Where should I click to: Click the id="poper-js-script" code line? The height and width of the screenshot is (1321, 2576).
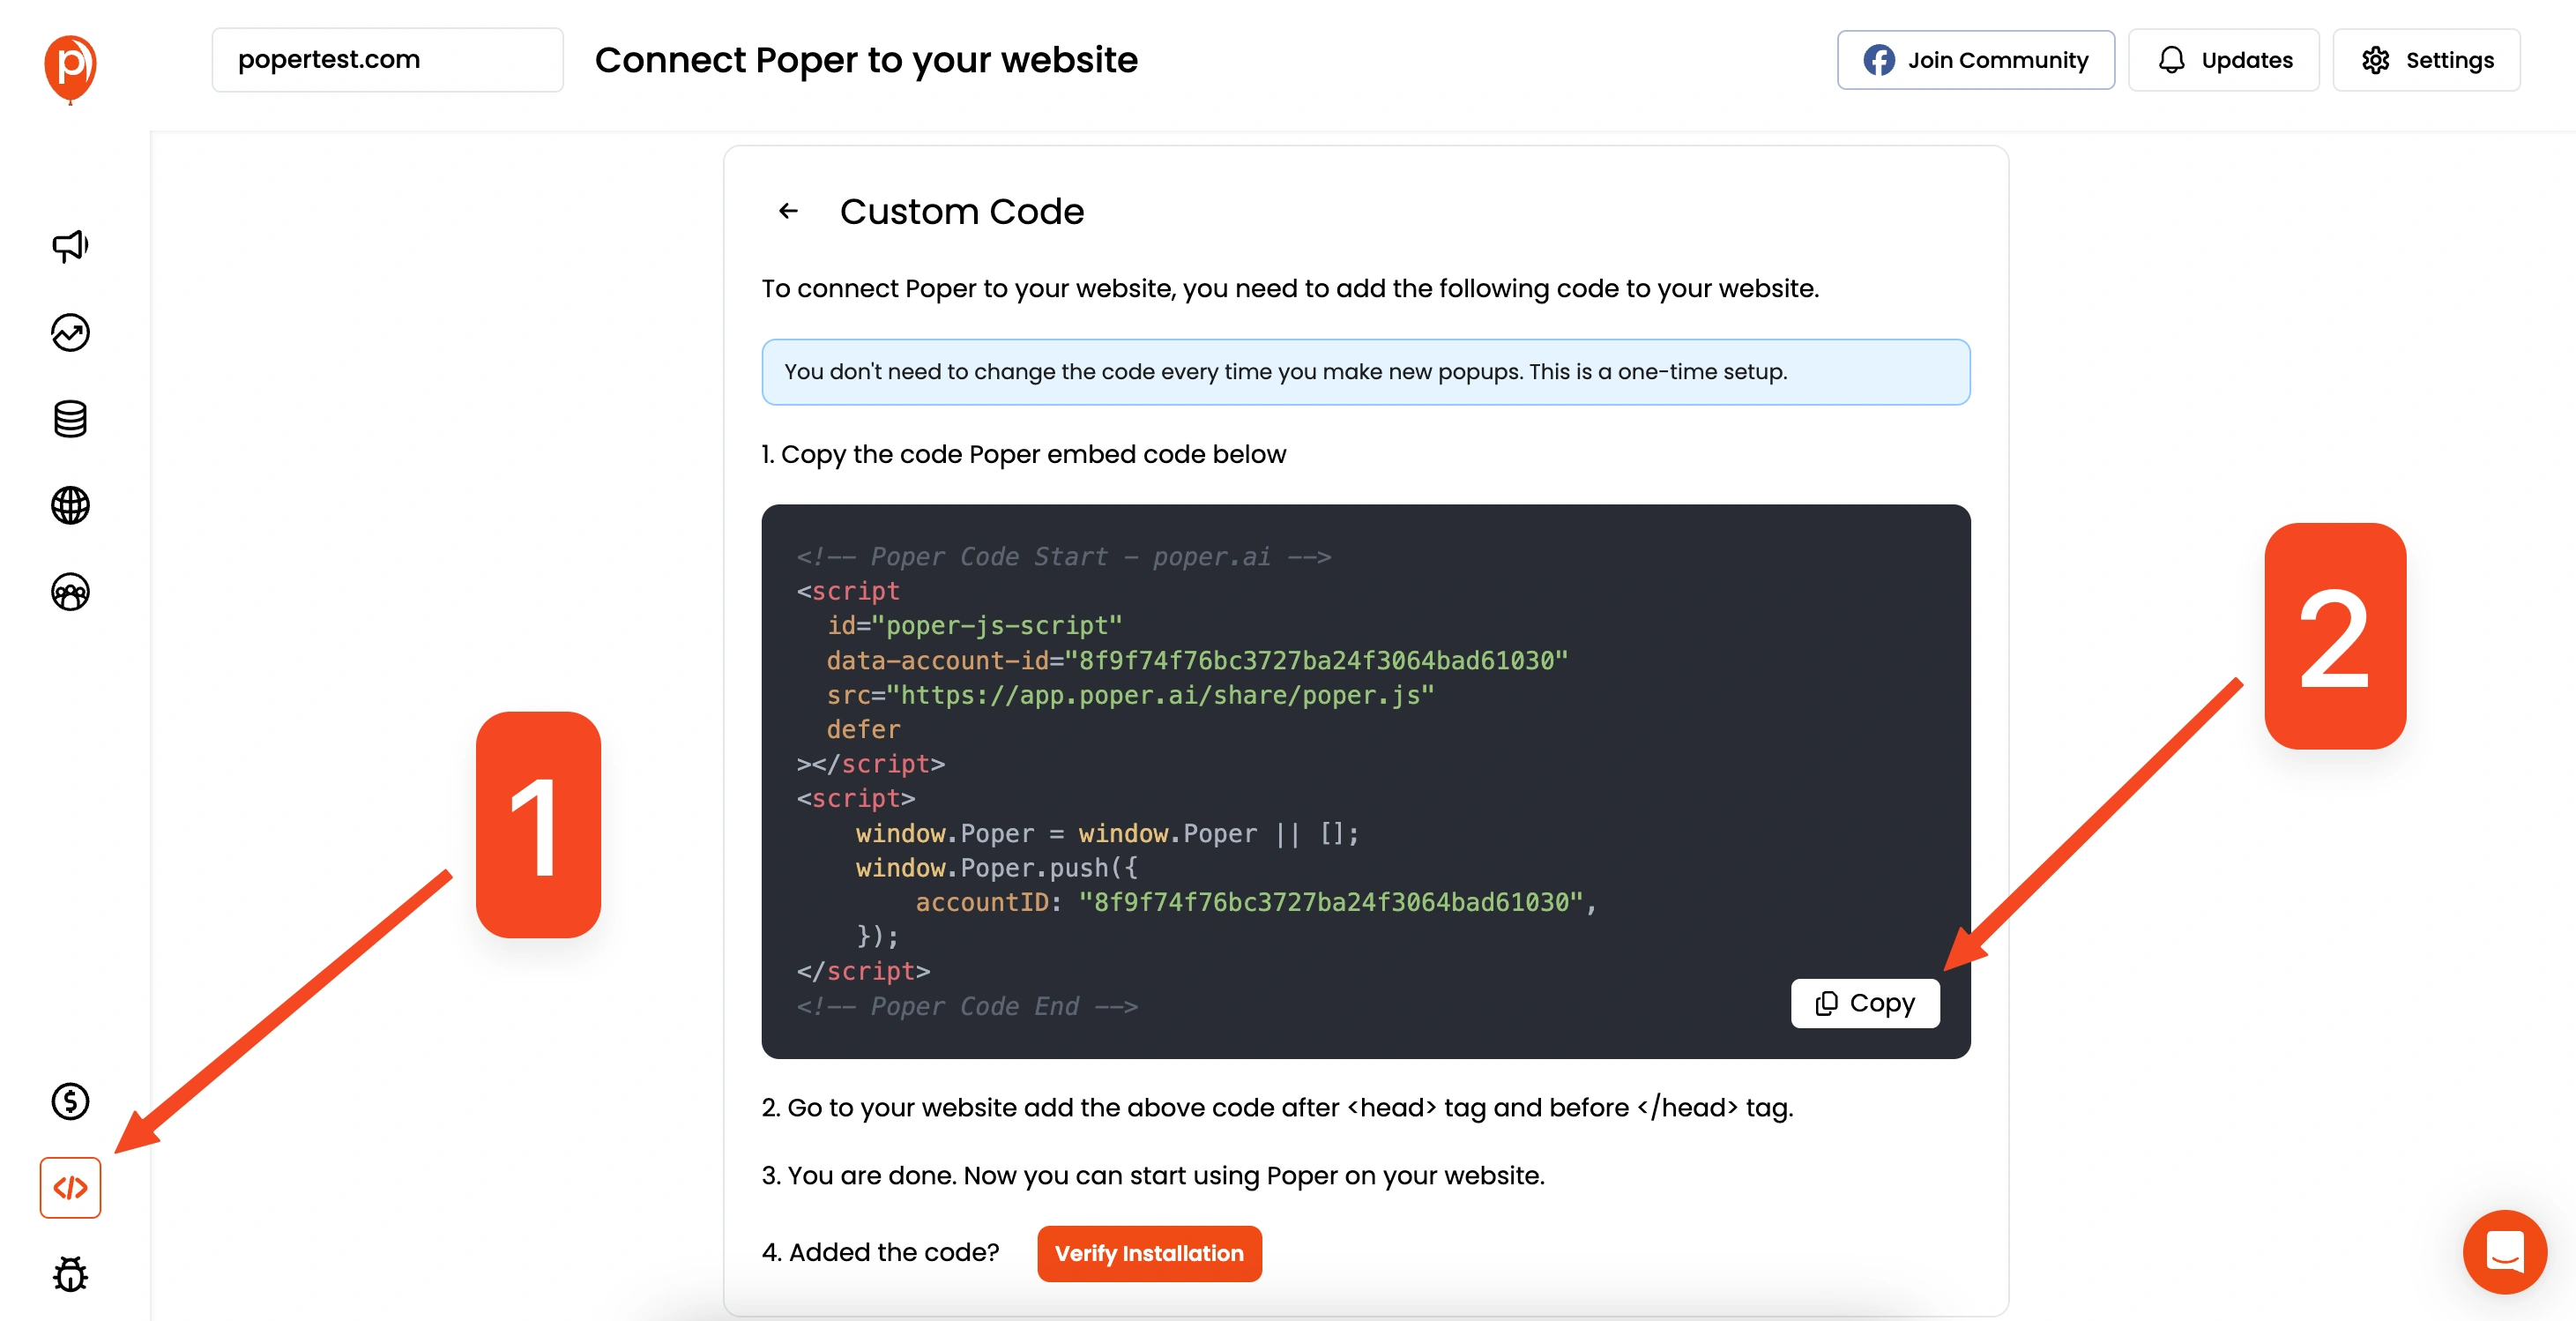click(974, 625)
